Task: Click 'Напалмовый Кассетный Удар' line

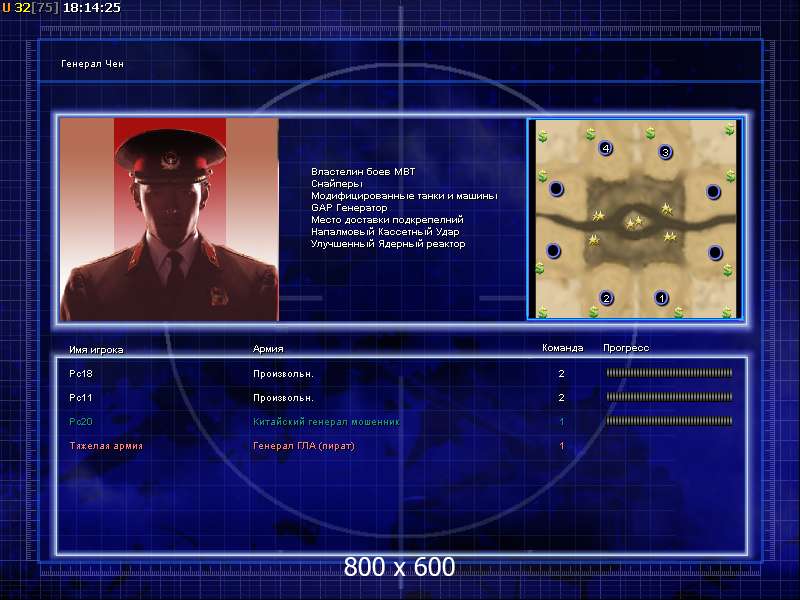Action: [x=385, y=232]
